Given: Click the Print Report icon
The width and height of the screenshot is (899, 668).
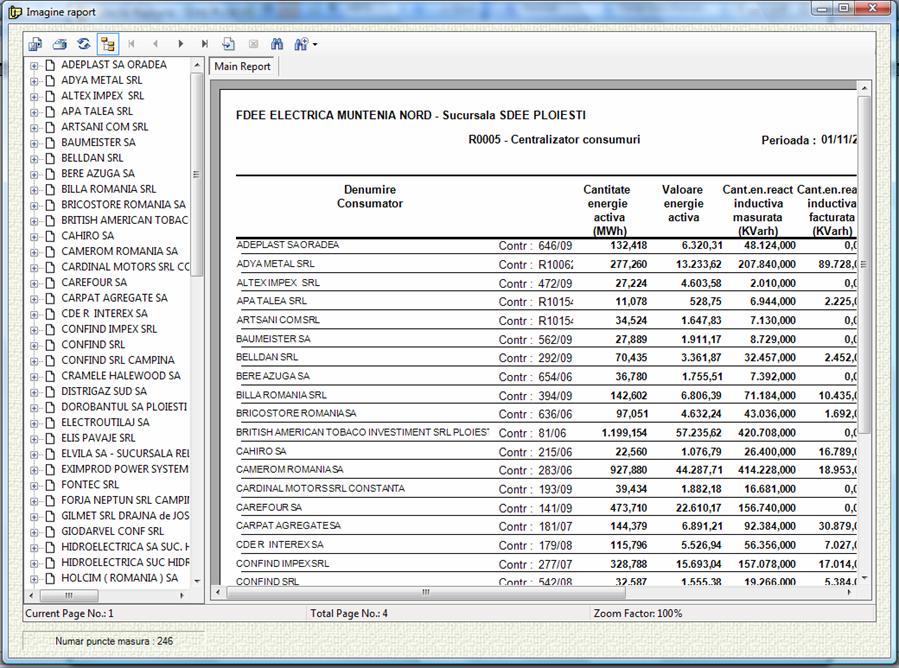Looking at the screenshot, I should pos(60,44).
